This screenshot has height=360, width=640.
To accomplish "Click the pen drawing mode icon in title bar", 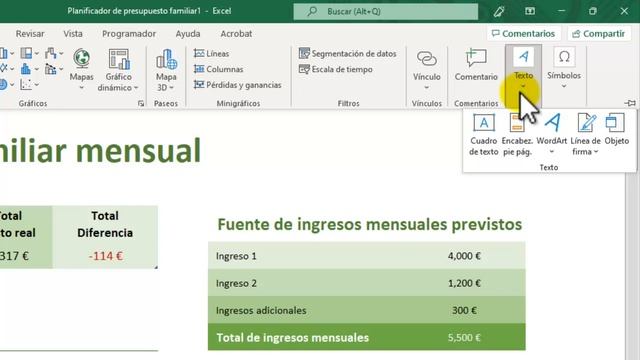I will coord(499,11).
